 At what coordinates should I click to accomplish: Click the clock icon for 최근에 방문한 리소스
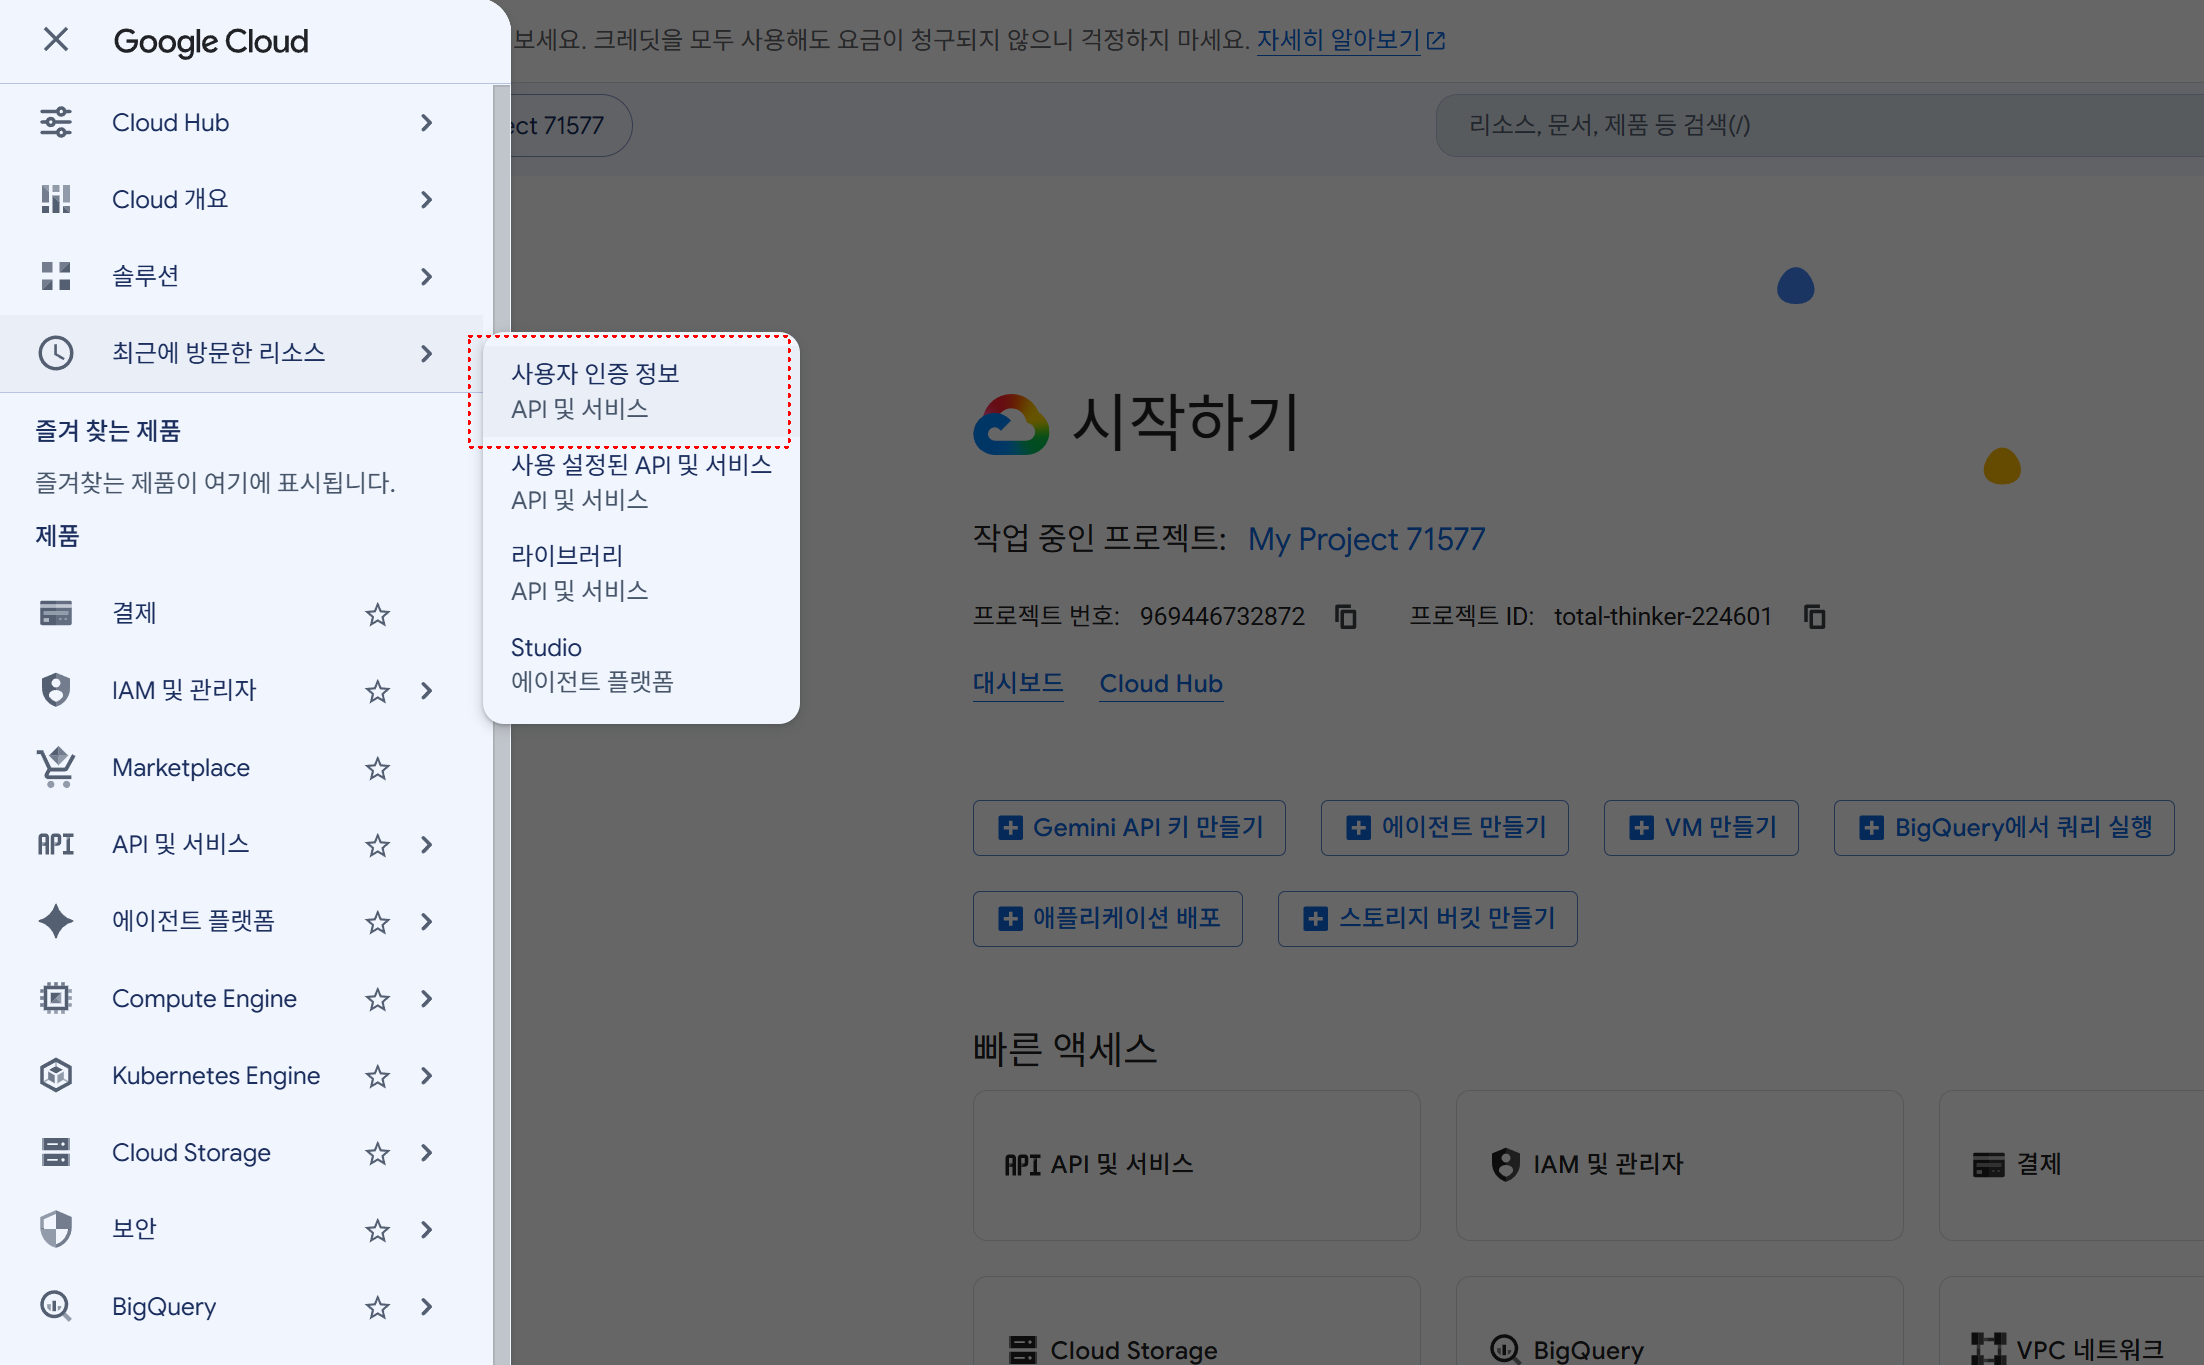point(56,353)
